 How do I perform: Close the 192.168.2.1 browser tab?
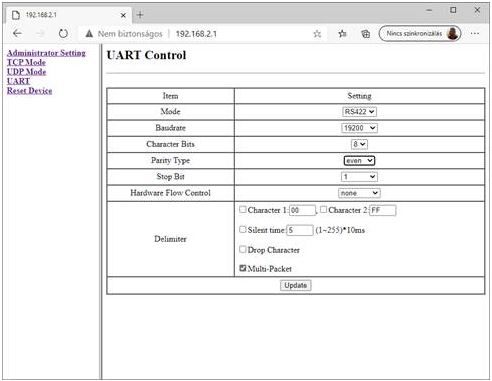pyautogui.click(x=123, y=15)
